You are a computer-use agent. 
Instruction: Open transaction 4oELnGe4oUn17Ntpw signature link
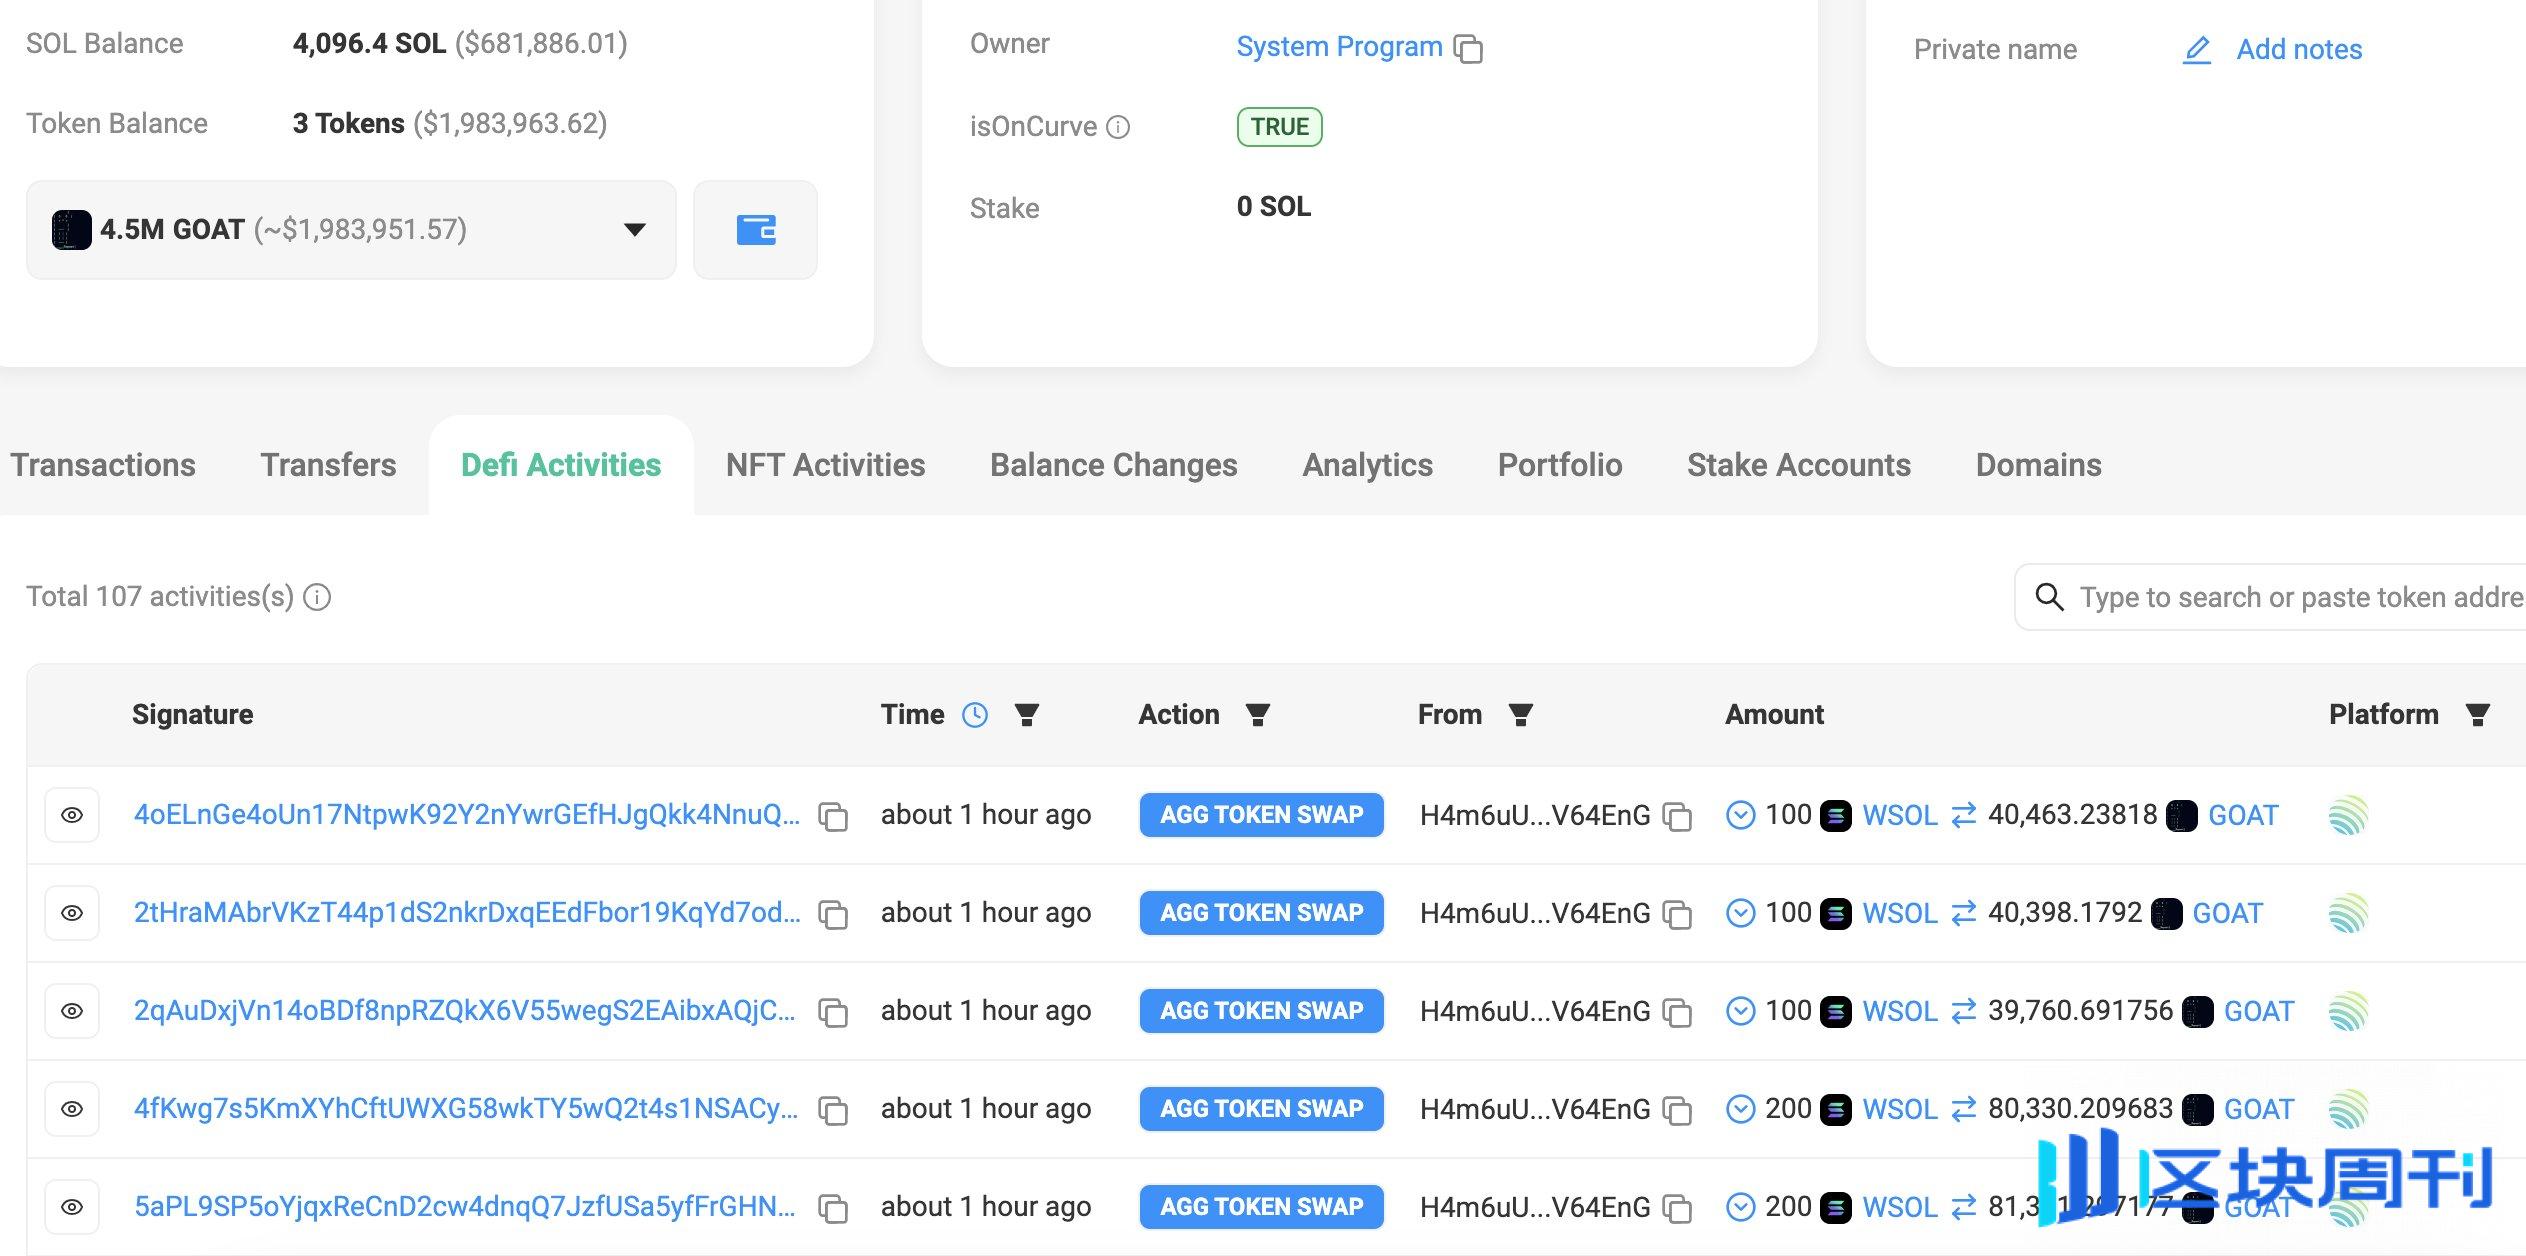(467, 815)
